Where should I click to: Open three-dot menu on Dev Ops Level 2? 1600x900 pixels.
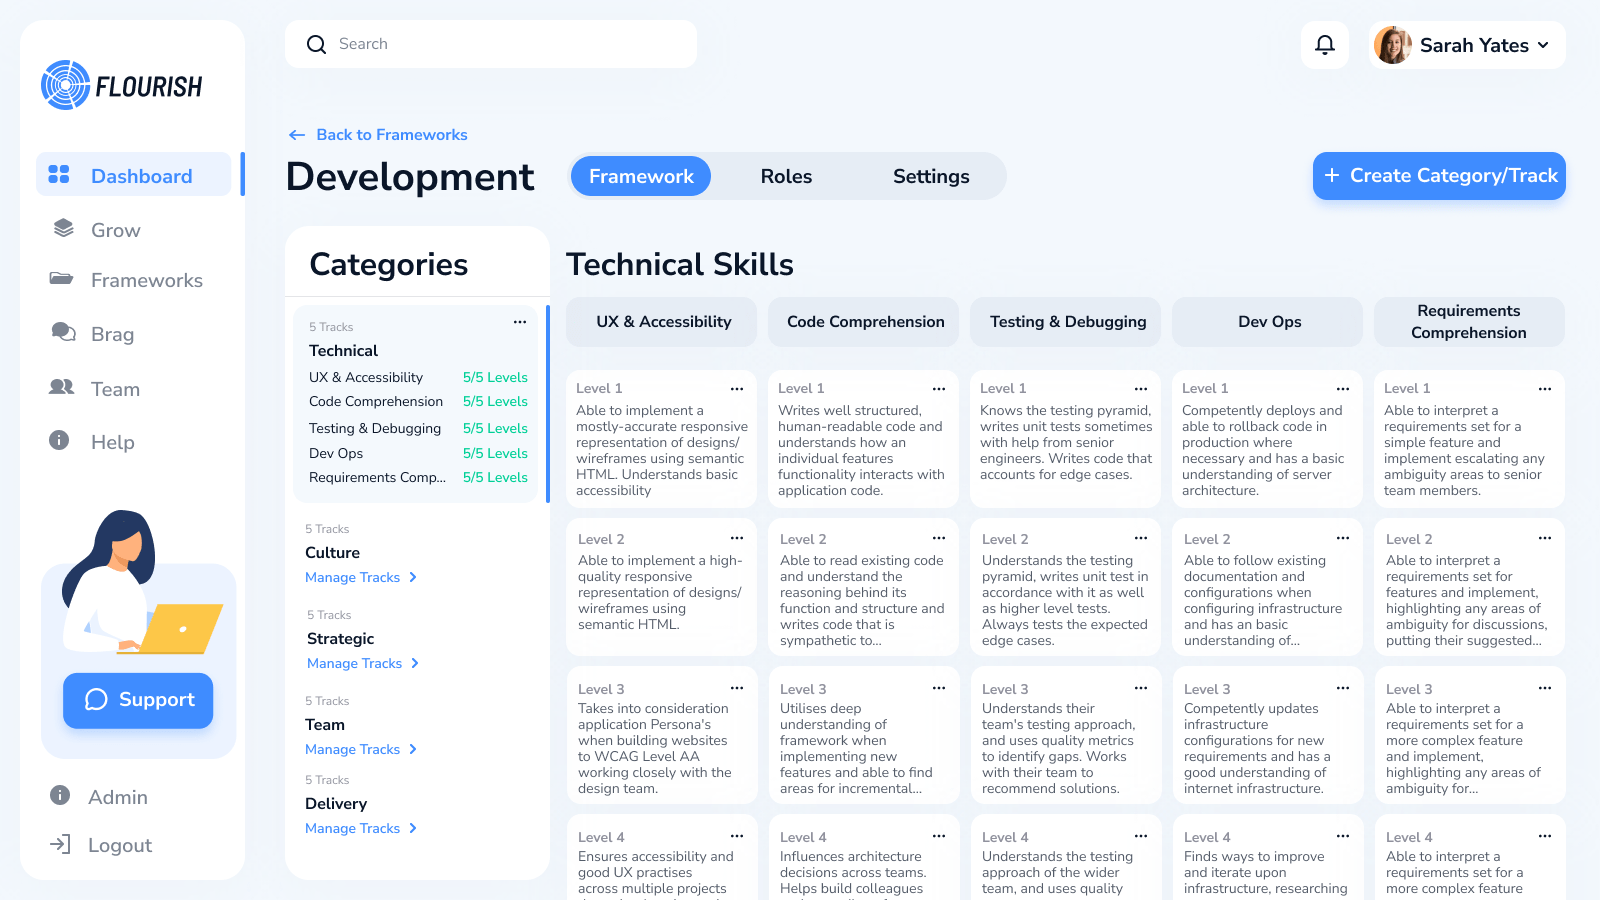(x=1343, y=539)
